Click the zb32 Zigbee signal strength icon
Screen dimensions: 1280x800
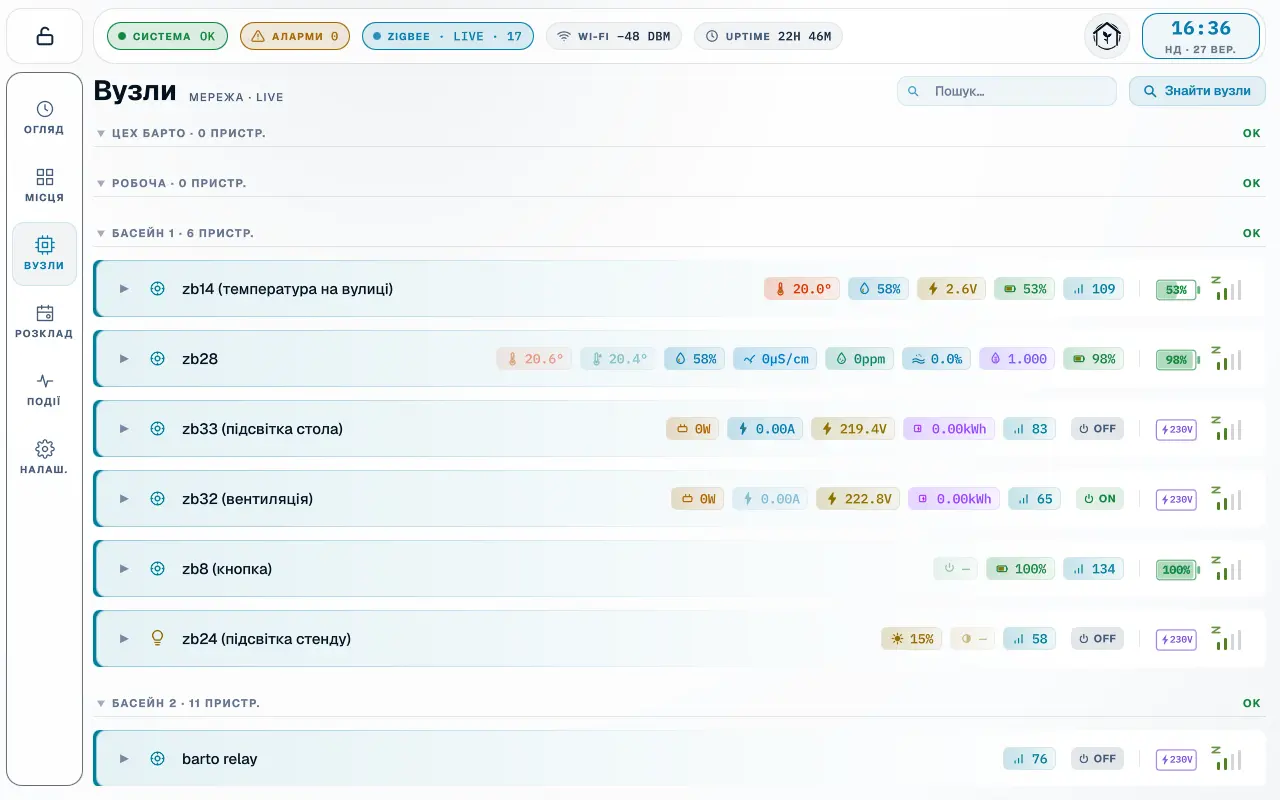click(x=1226, y=497)
